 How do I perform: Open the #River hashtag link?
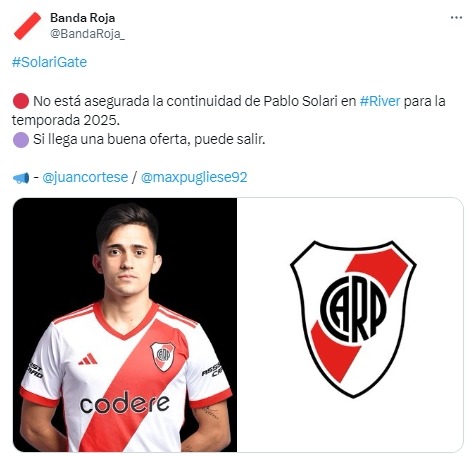[x=380, y=101]
